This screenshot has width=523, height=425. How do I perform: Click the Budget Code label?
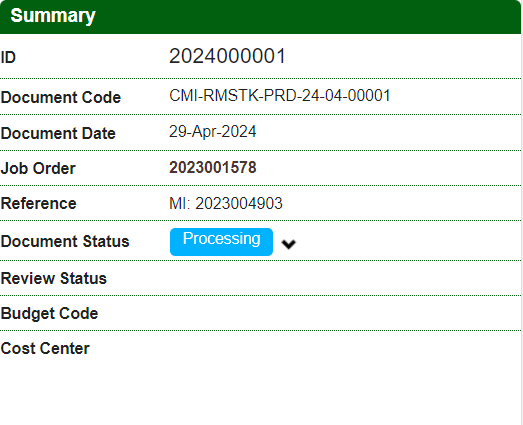tap(49, 313)
